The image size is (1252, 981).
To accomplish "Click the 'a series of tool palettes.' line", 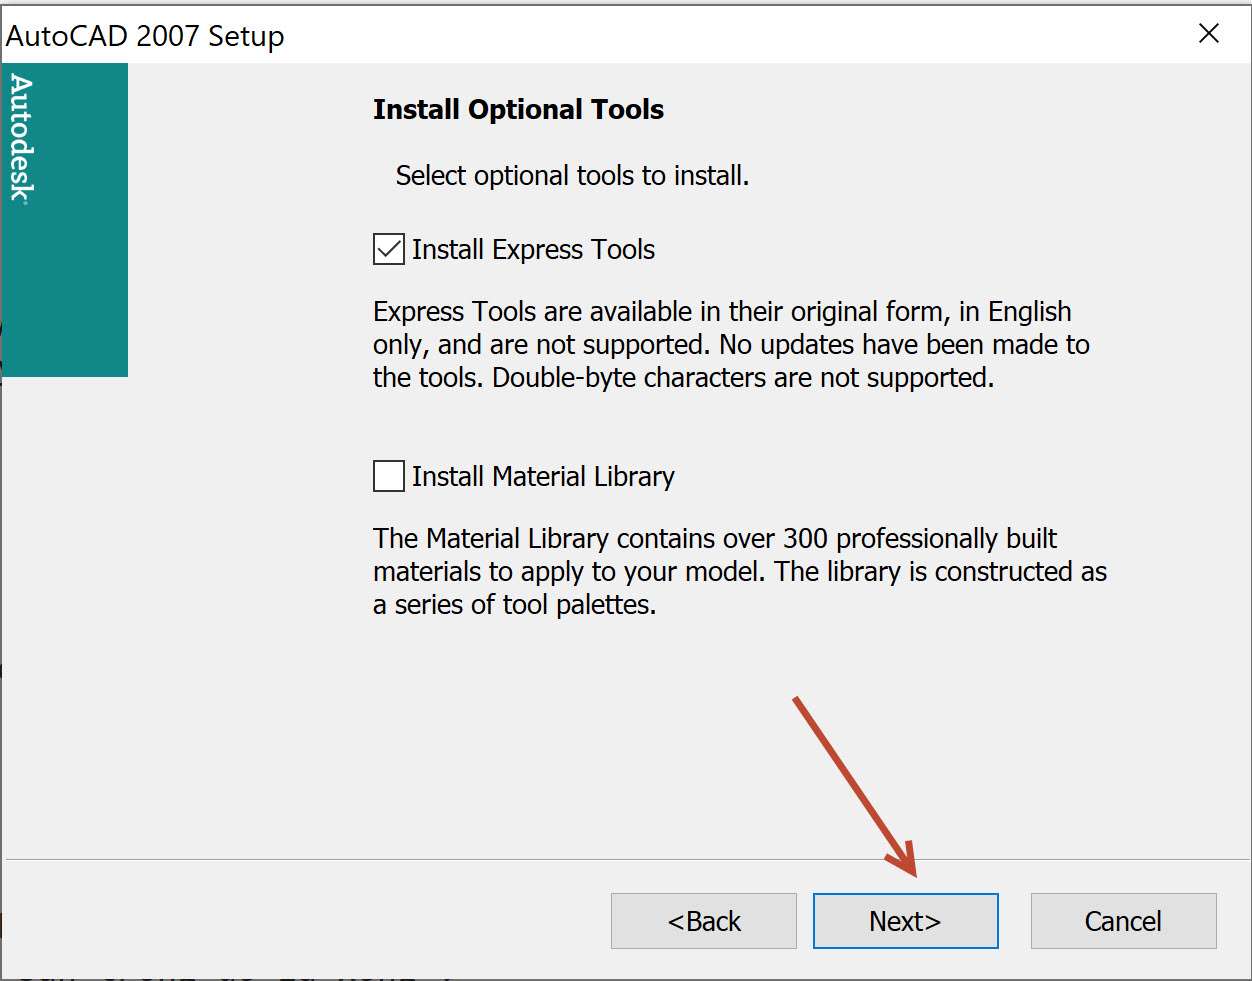I will pyautogui.click(x=514, y=605).
